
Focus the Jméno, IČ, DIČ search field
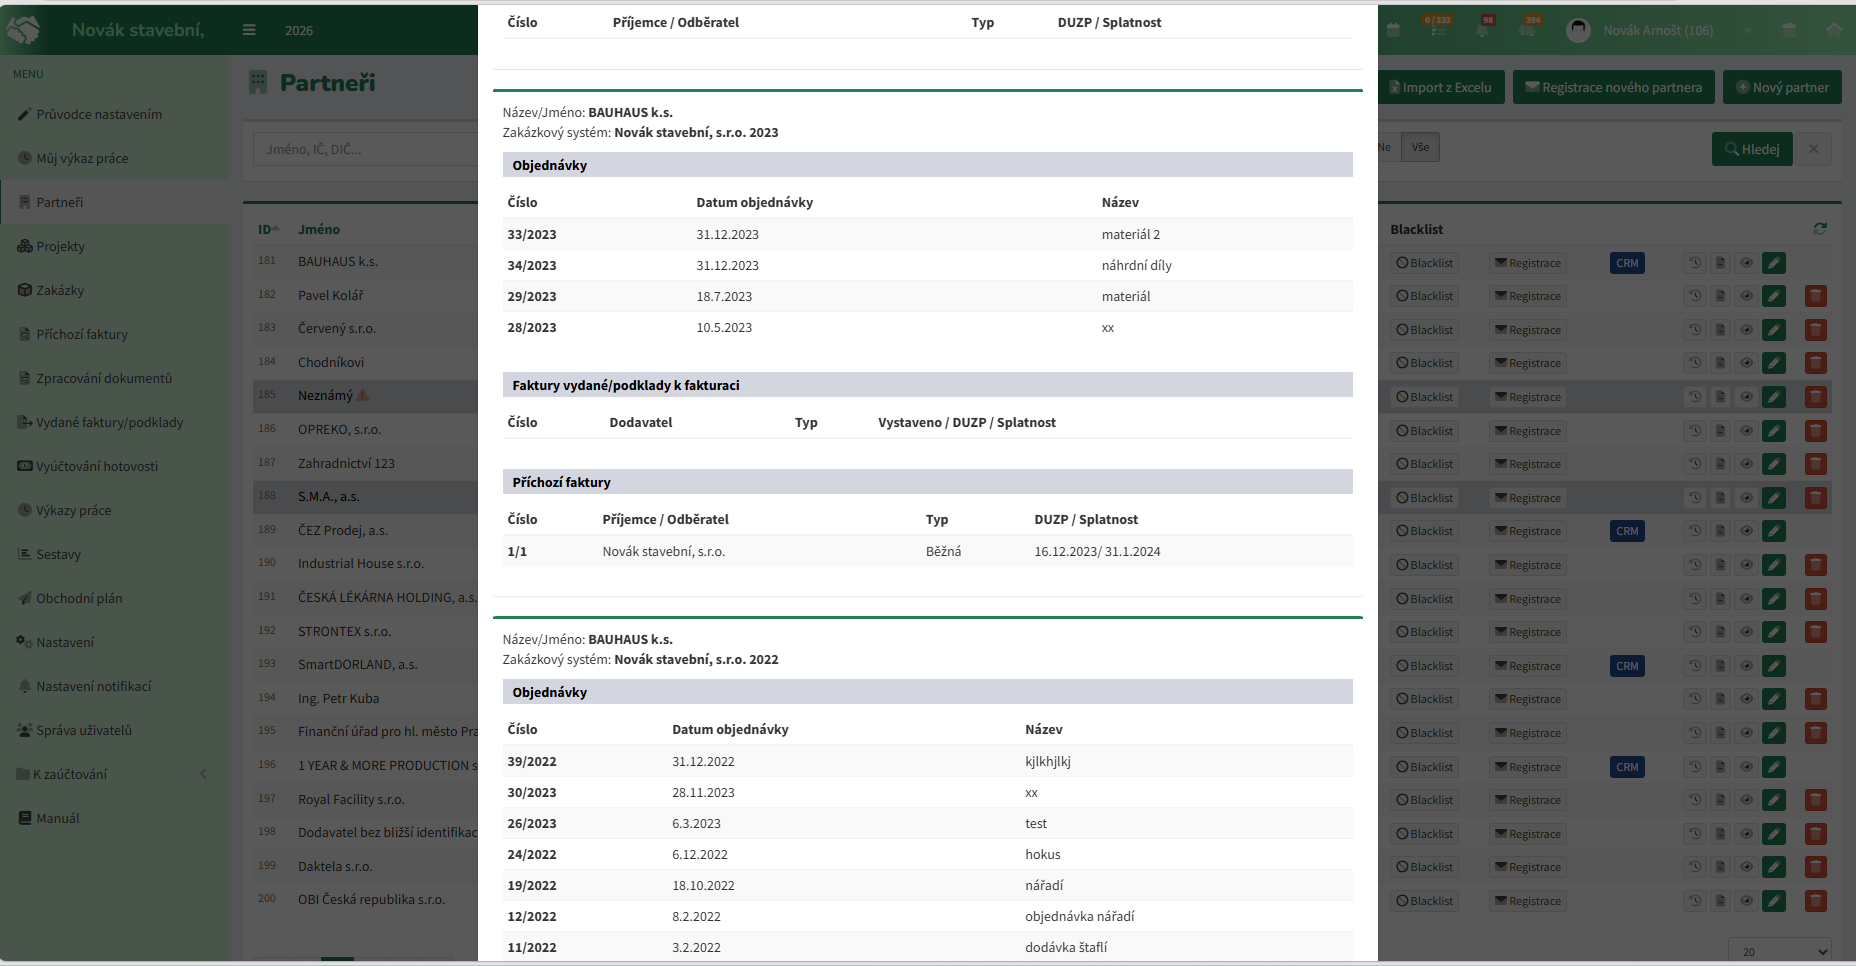pyautogui.click(x=365, y=149)
